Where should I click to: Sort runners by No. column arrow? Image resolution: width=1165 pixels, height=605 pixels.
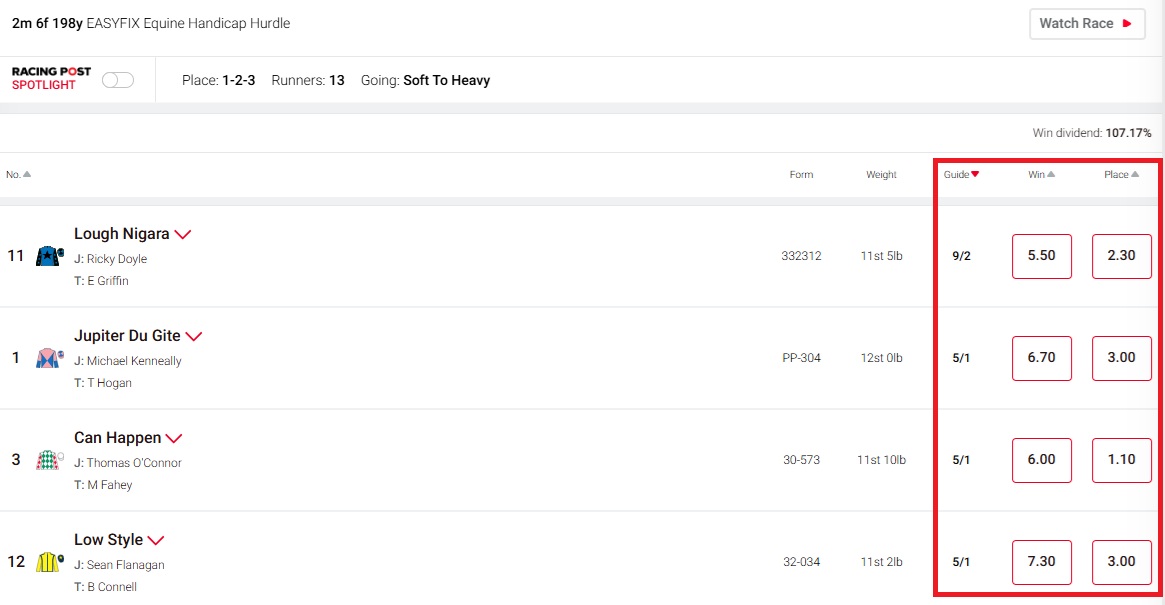(x=27, y=175)
